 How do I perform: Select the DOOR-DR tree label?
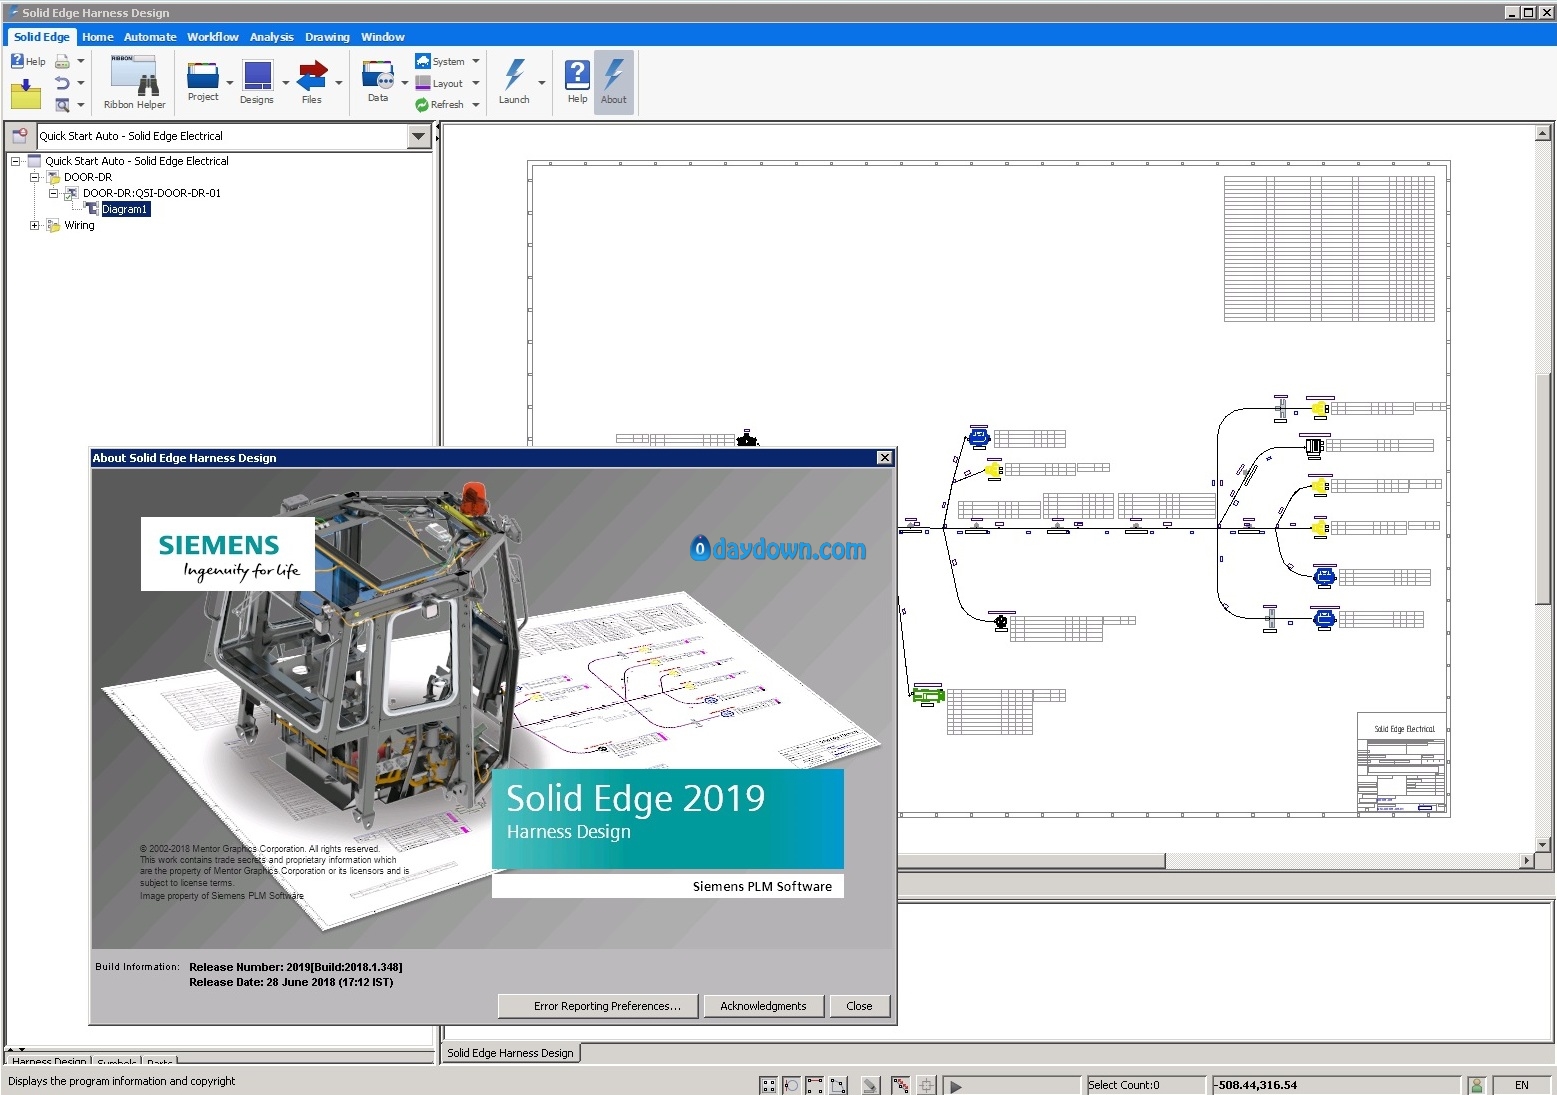(88, 177)
